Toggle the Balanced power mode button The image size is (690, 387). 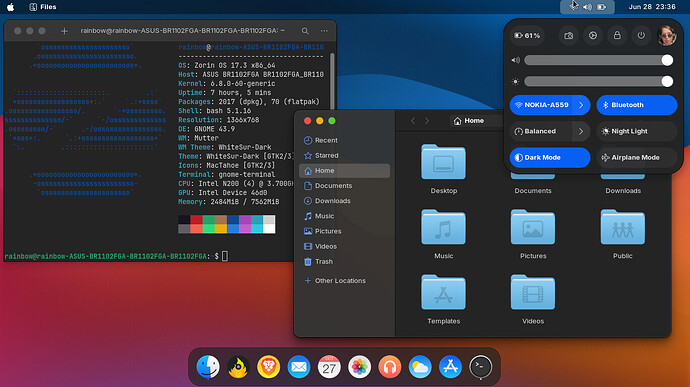coord(541,131)
